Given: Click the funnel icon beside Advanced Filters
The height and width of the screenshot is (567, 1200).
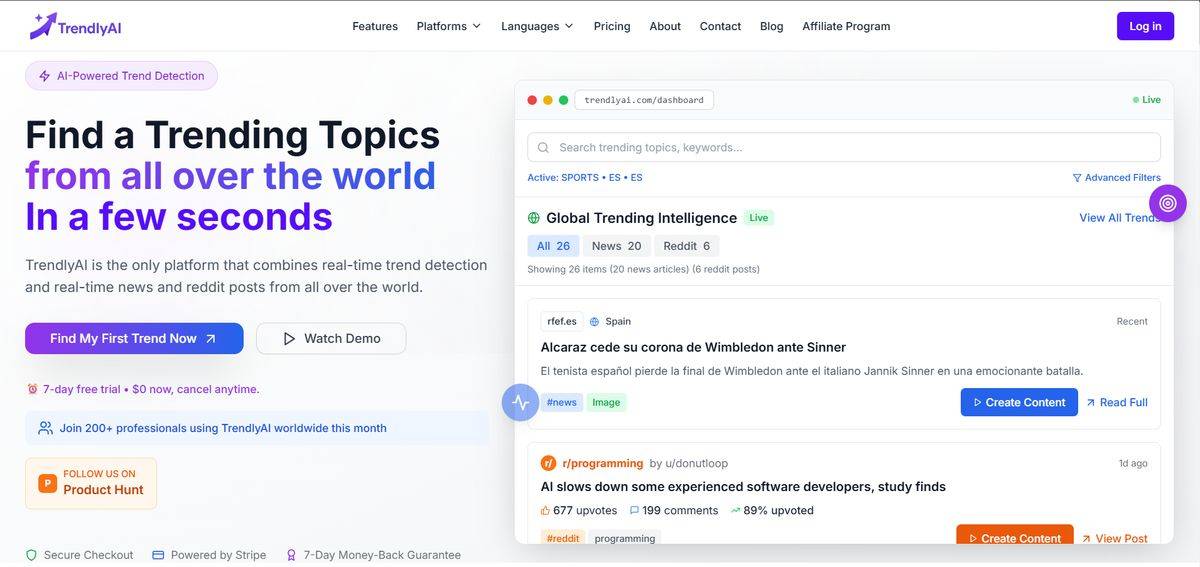Looking at the screenshot, I should (x=1076, y=178).
